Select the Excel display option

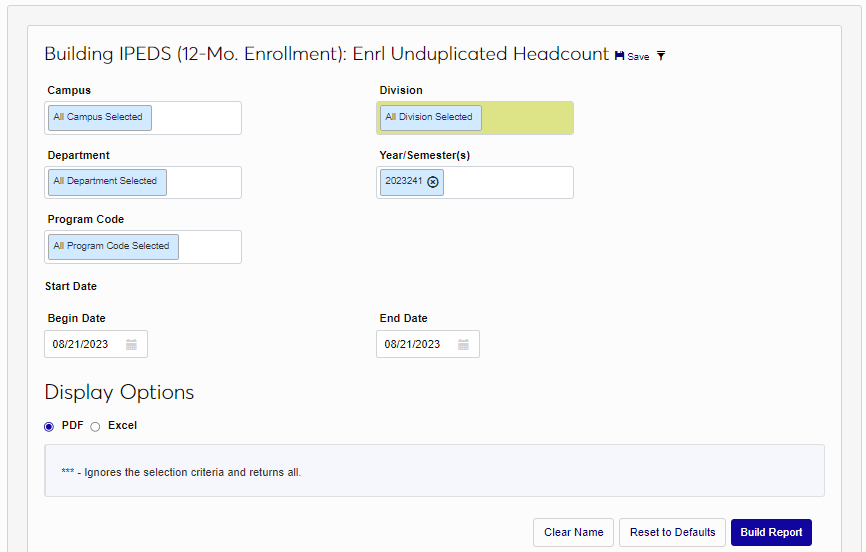click(x=95, y=426)
